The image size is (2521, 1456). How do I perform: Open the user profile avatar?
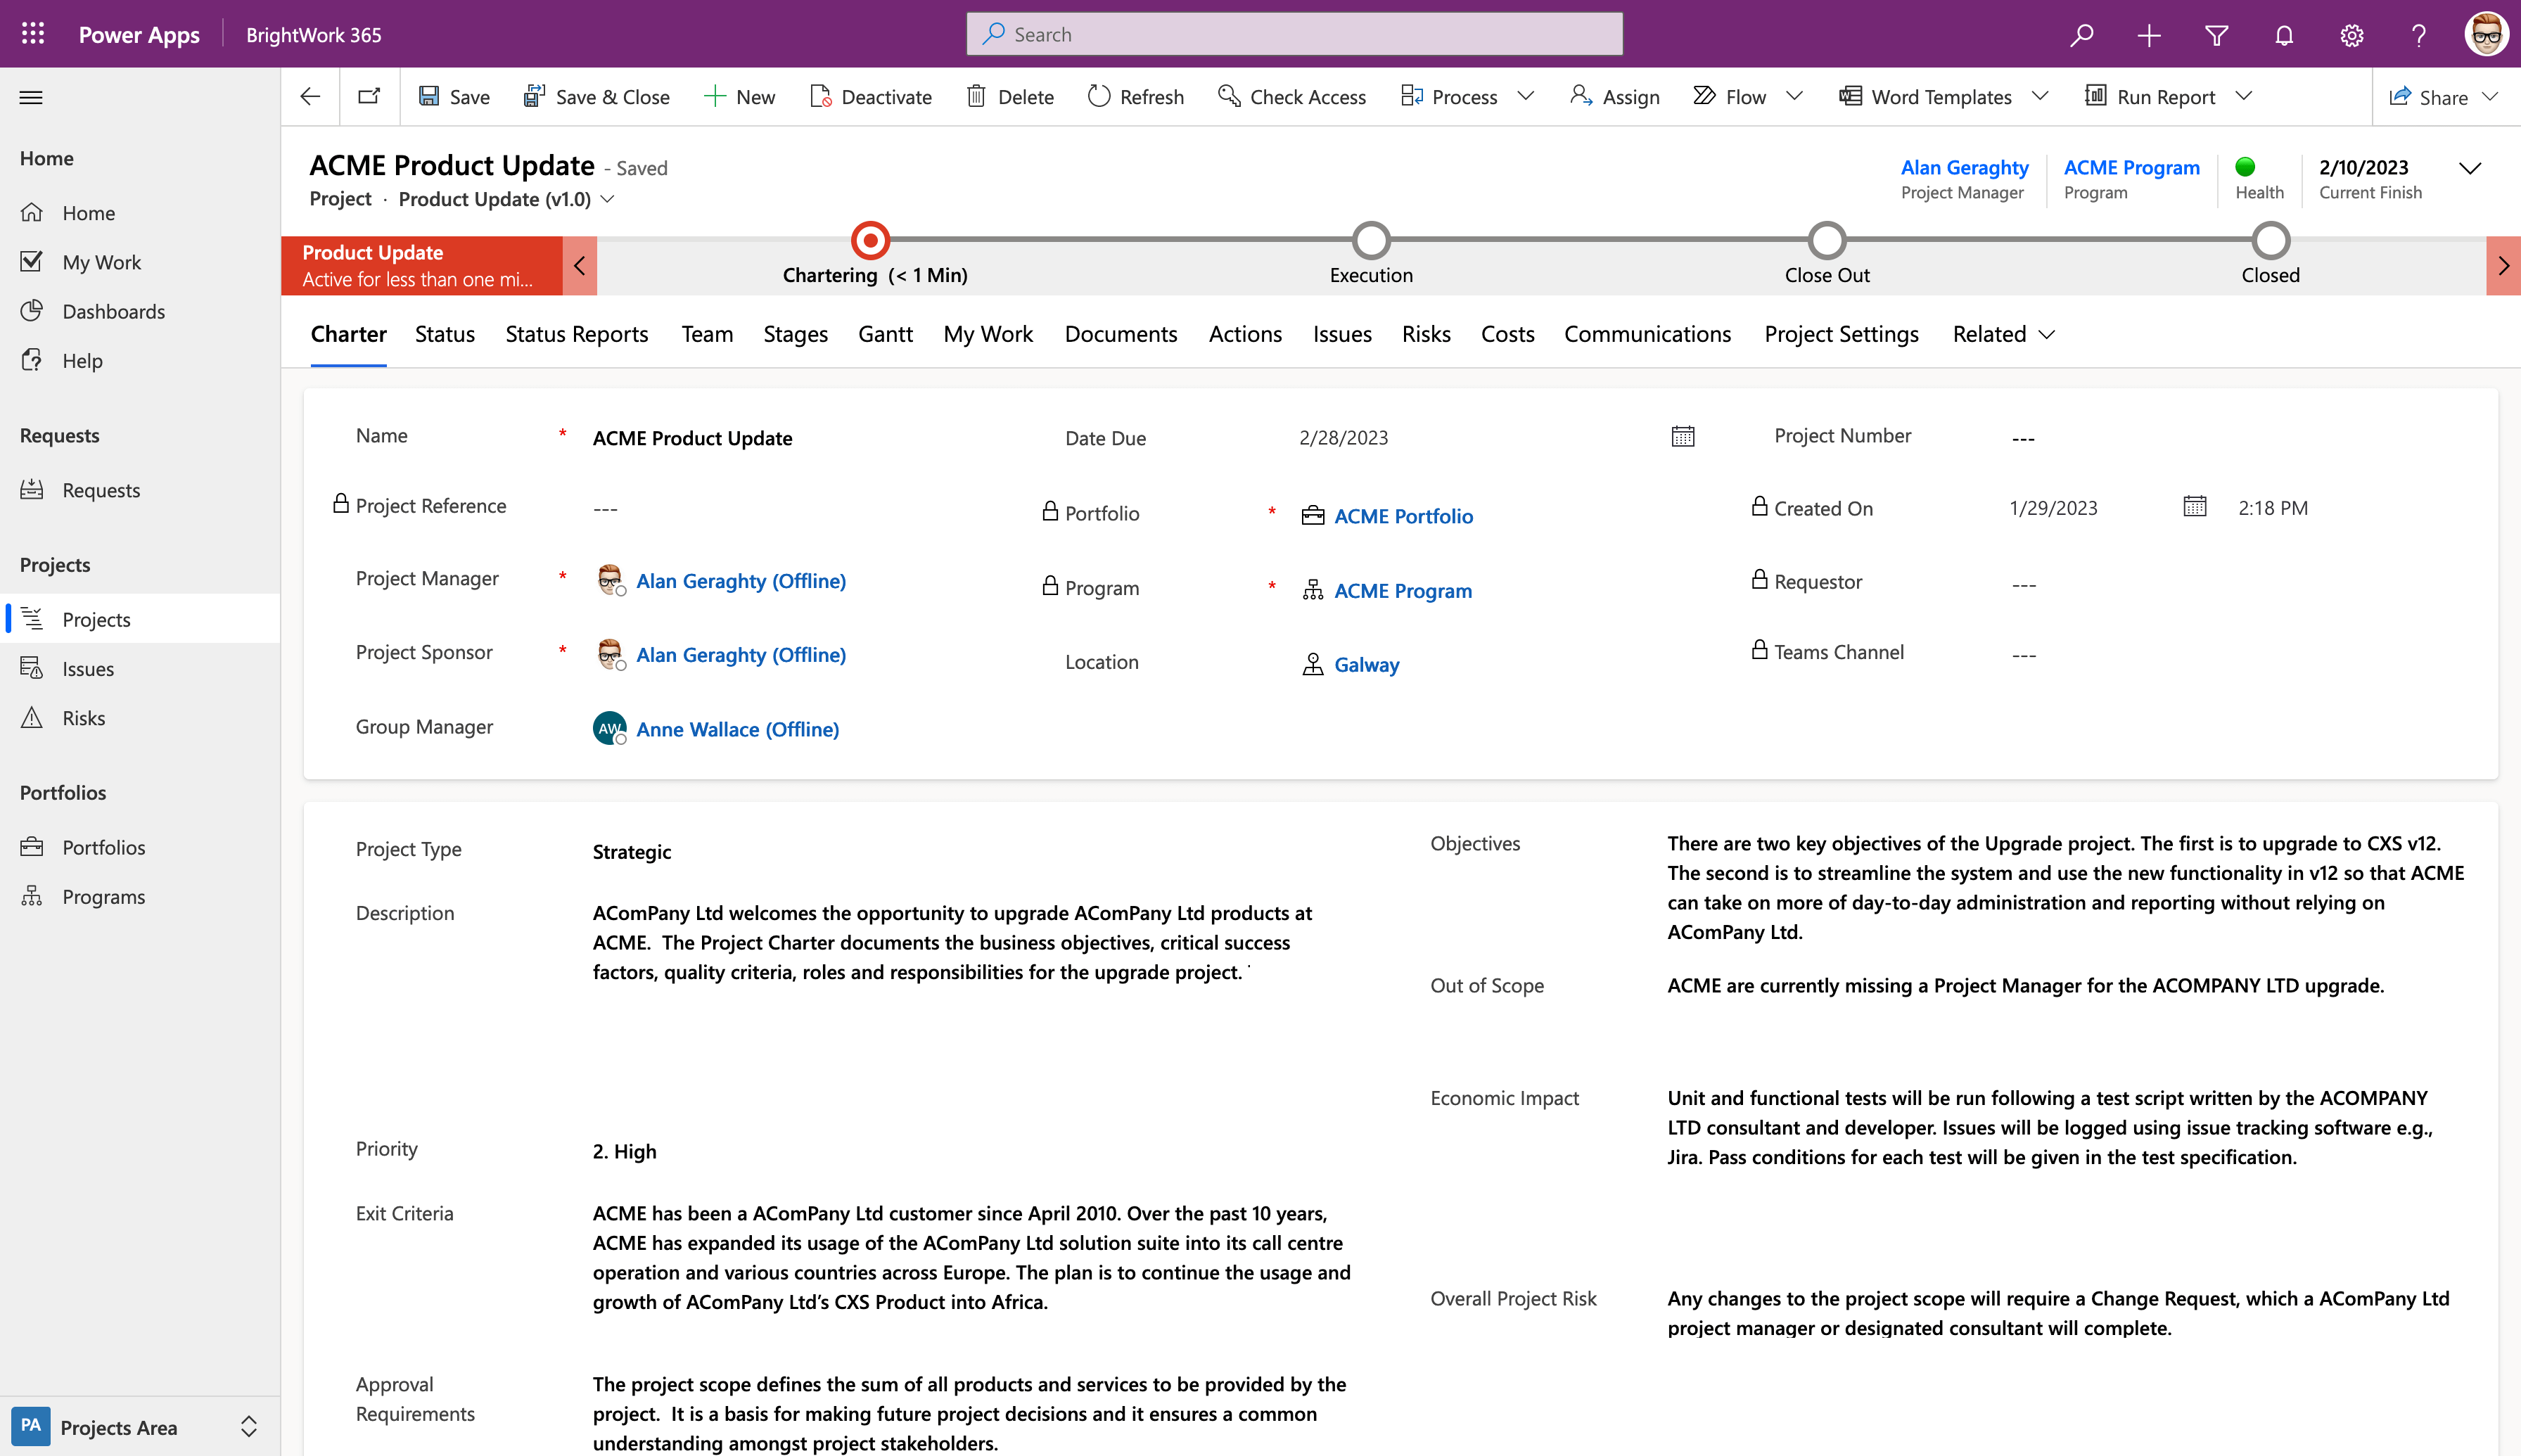2486,35
